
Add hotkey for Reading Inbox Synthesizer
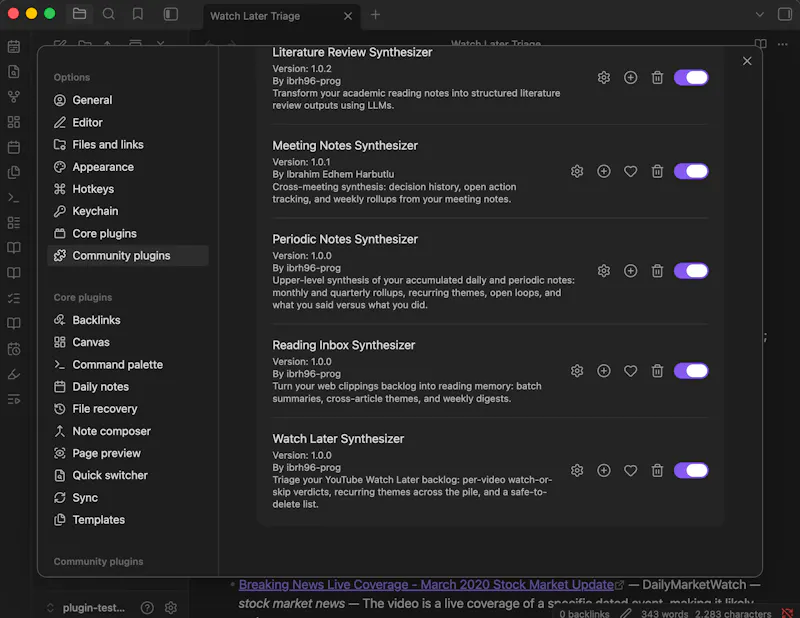[604, 371]
